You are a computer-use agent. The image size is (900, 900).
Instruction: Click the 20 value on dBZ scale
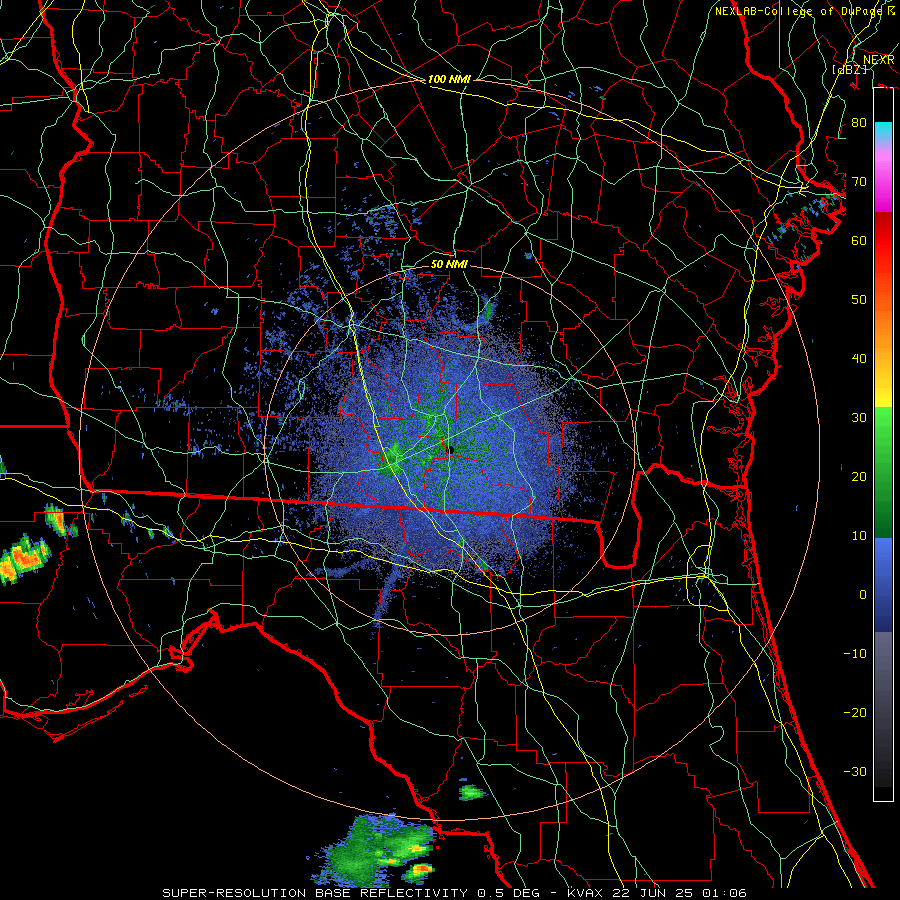[x=859, y=477]
